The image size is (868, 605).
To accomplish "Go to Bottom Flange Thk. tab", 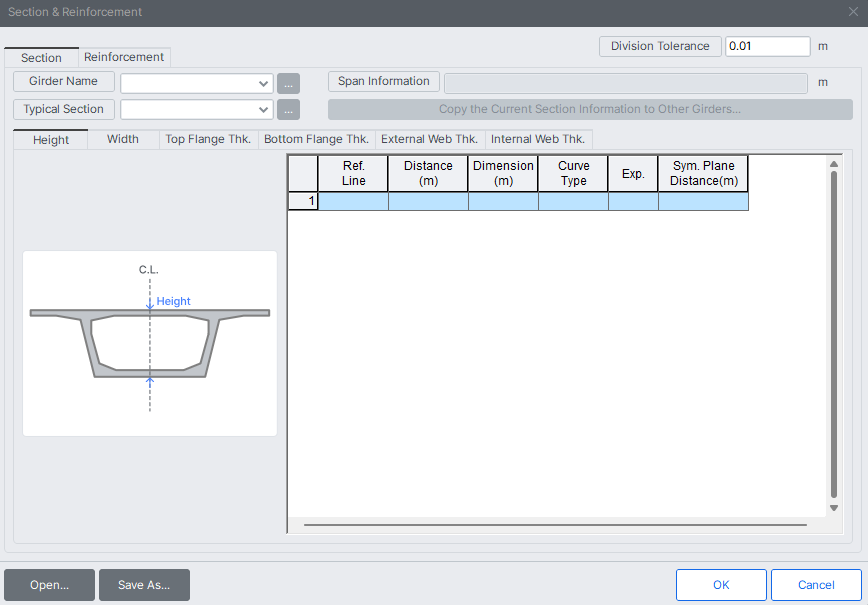I will [316, 139].
